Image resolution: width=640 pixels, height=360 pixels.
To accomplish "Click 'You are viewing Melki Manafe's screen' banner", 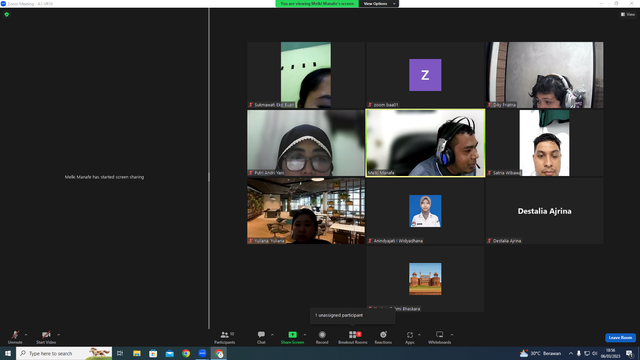I will [317, 4].
